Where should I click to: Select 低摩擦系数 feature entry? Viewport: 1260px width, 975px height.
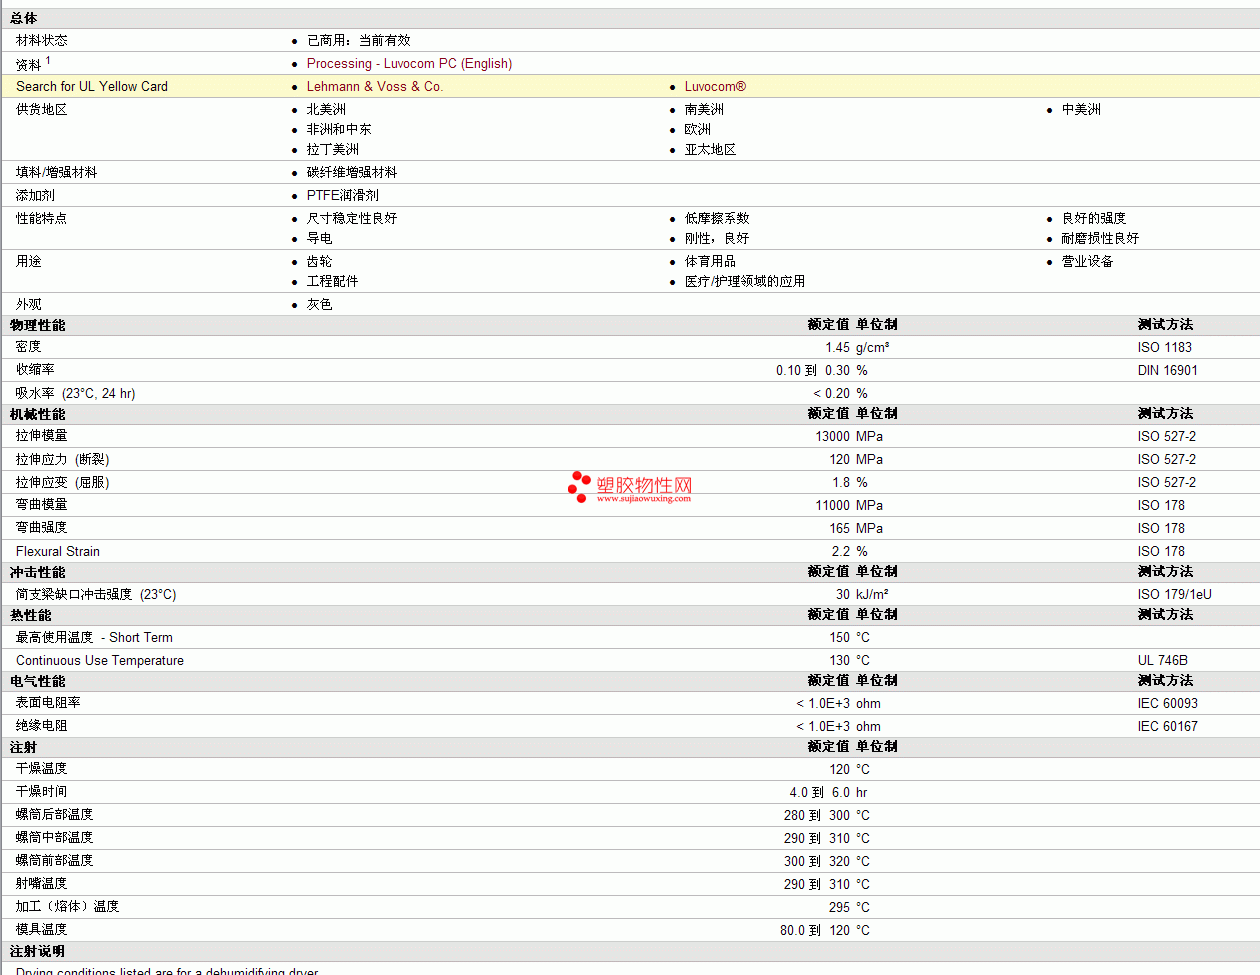coord(717,218)
